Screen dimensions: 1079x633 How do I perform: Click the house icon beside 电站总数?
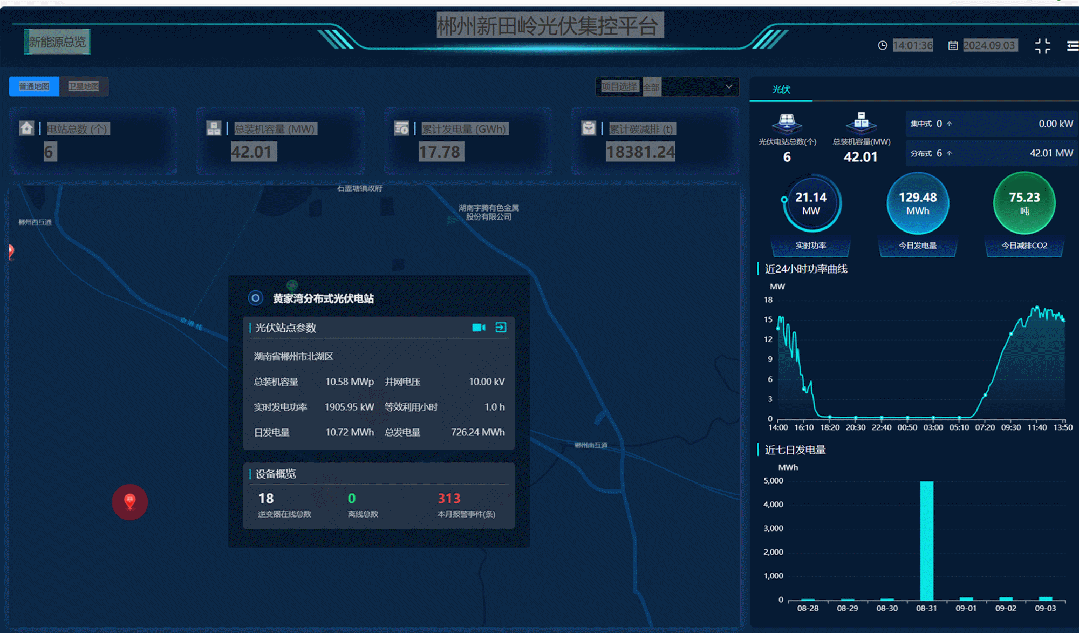[x=26, y=128]
